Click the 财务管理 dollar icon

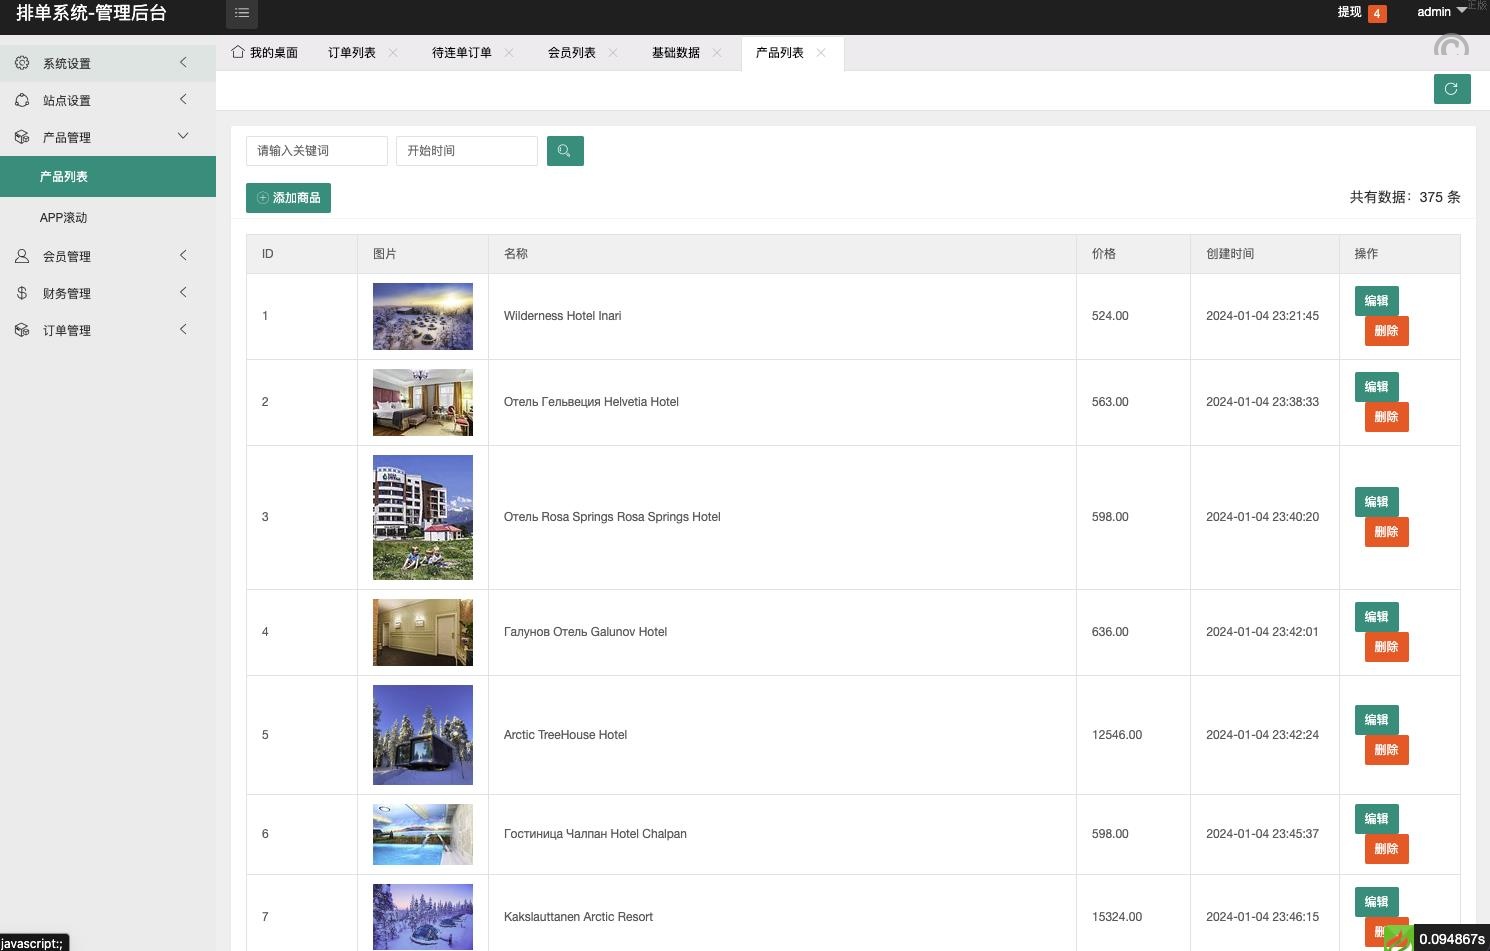(x=22, y=293)
